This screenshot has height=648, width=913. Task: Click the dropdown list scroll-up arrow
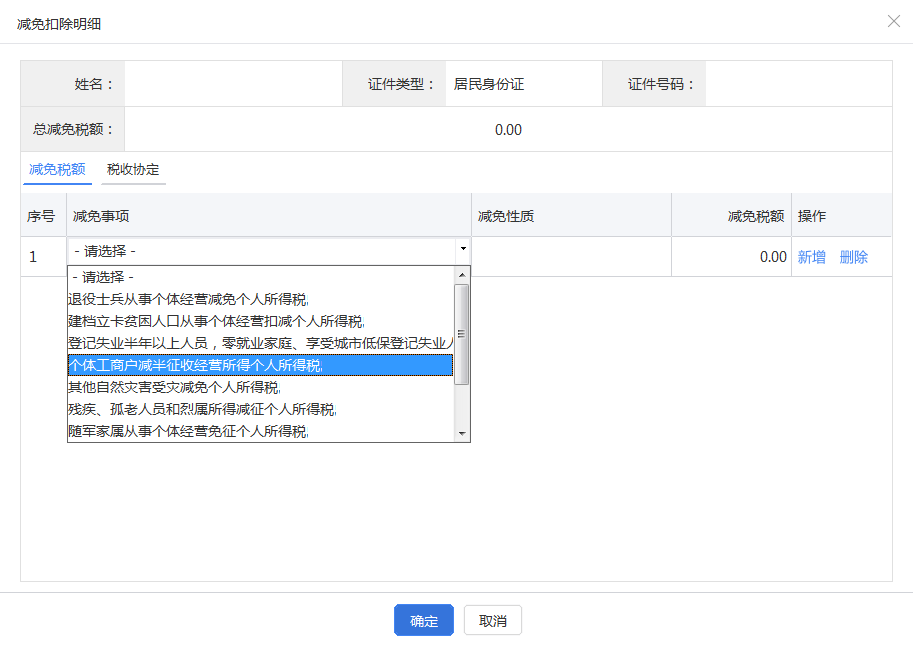tap(462, 275)
